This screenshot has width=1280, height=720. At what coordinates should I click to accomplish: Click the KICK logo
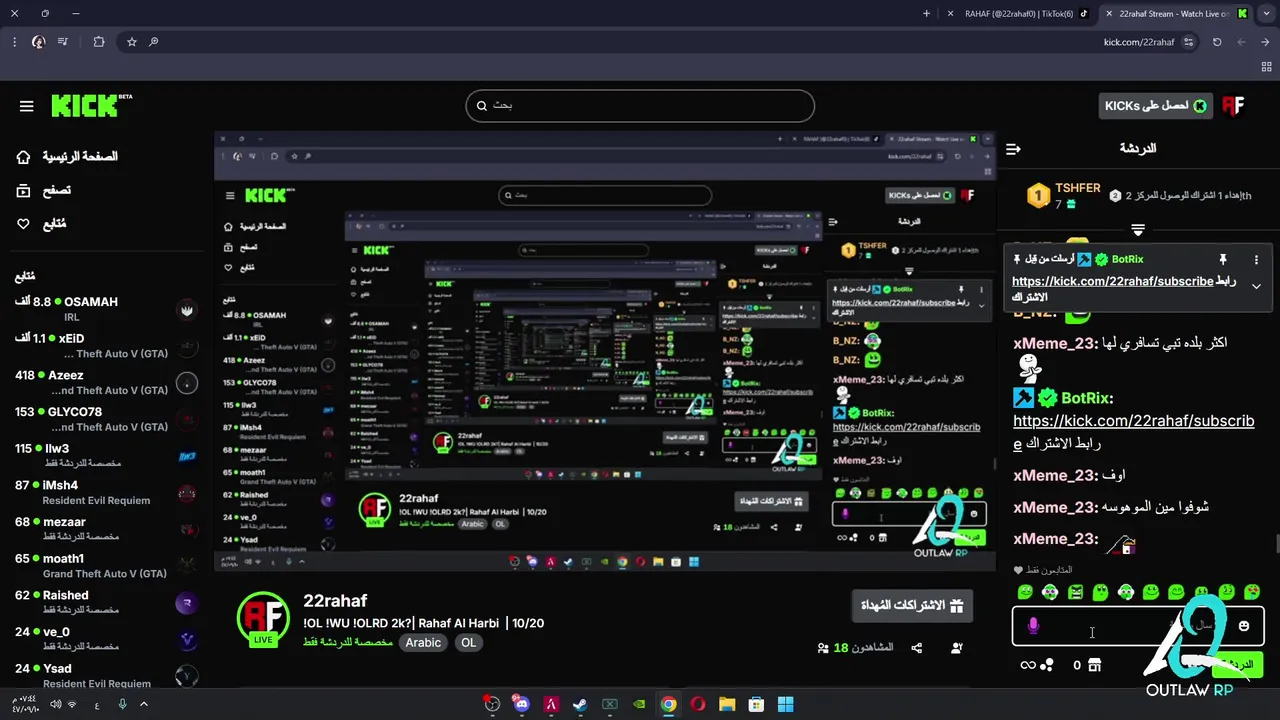coord(91,105)
